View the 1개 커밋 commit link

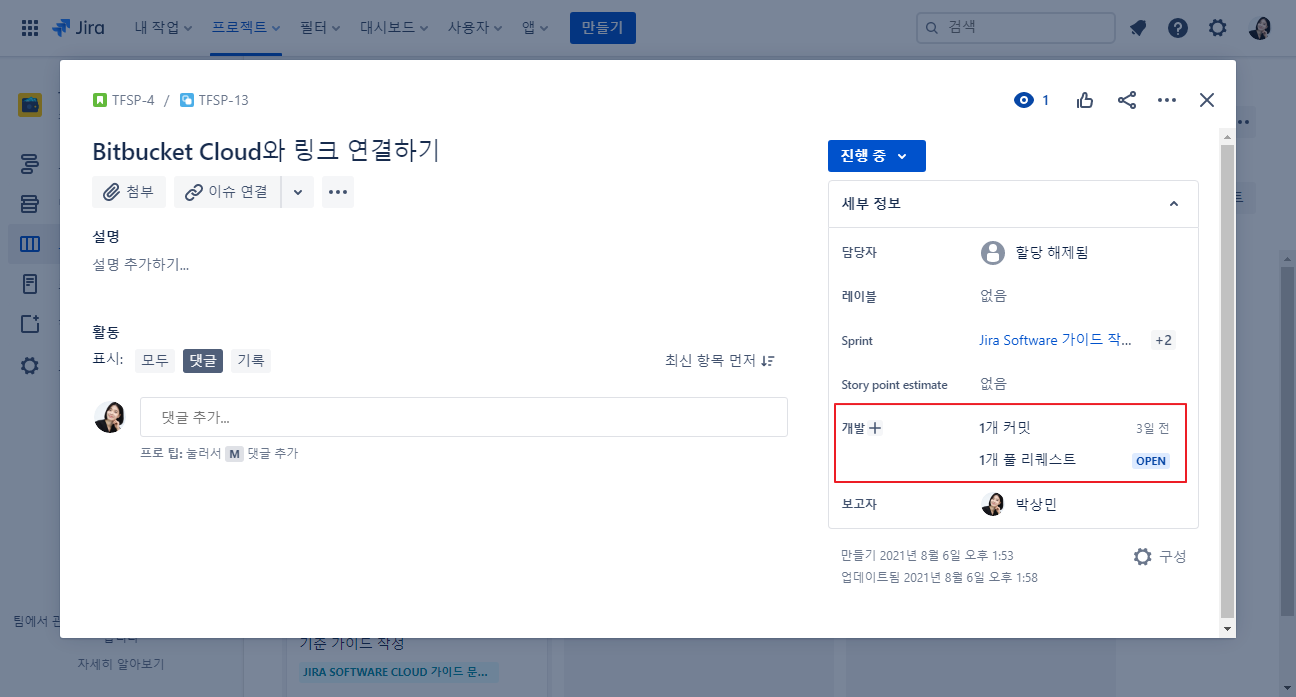pyautogui.click(x=1005, y=428)
